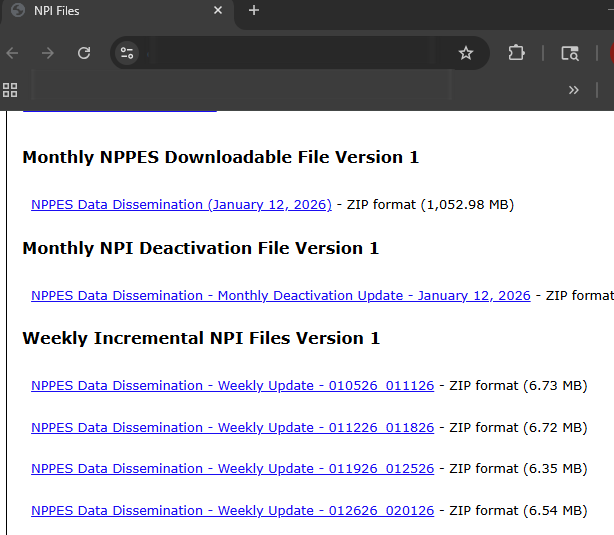
Task: Click the forward navigation arrow
Action: [48, 53]
